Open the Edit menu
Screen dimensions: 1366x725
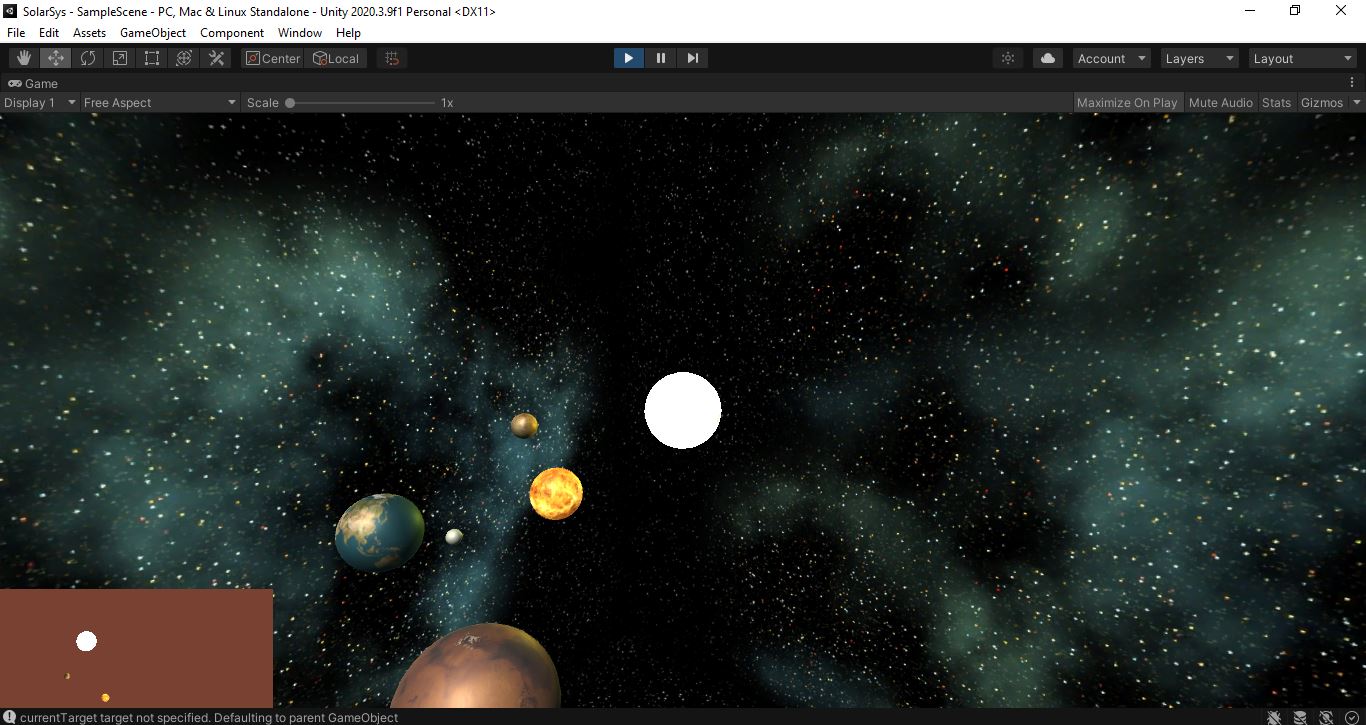click(49, 32)
